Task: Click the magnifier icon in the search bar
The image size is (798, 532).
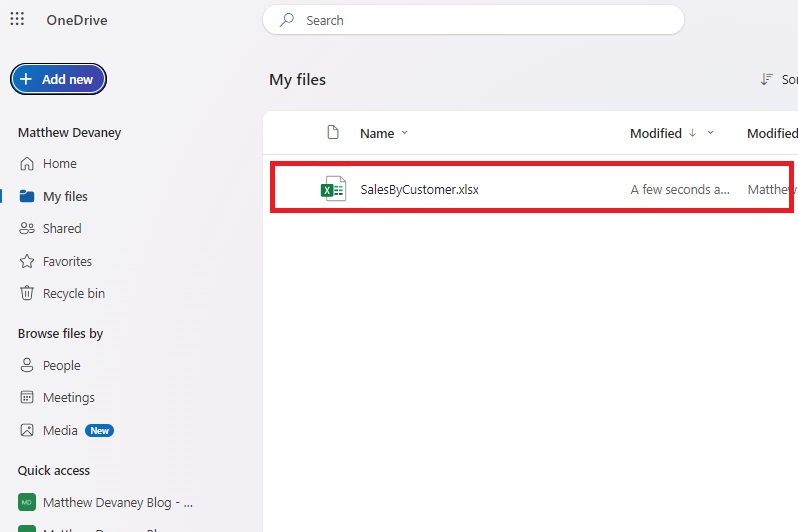Action: (287, 20)
